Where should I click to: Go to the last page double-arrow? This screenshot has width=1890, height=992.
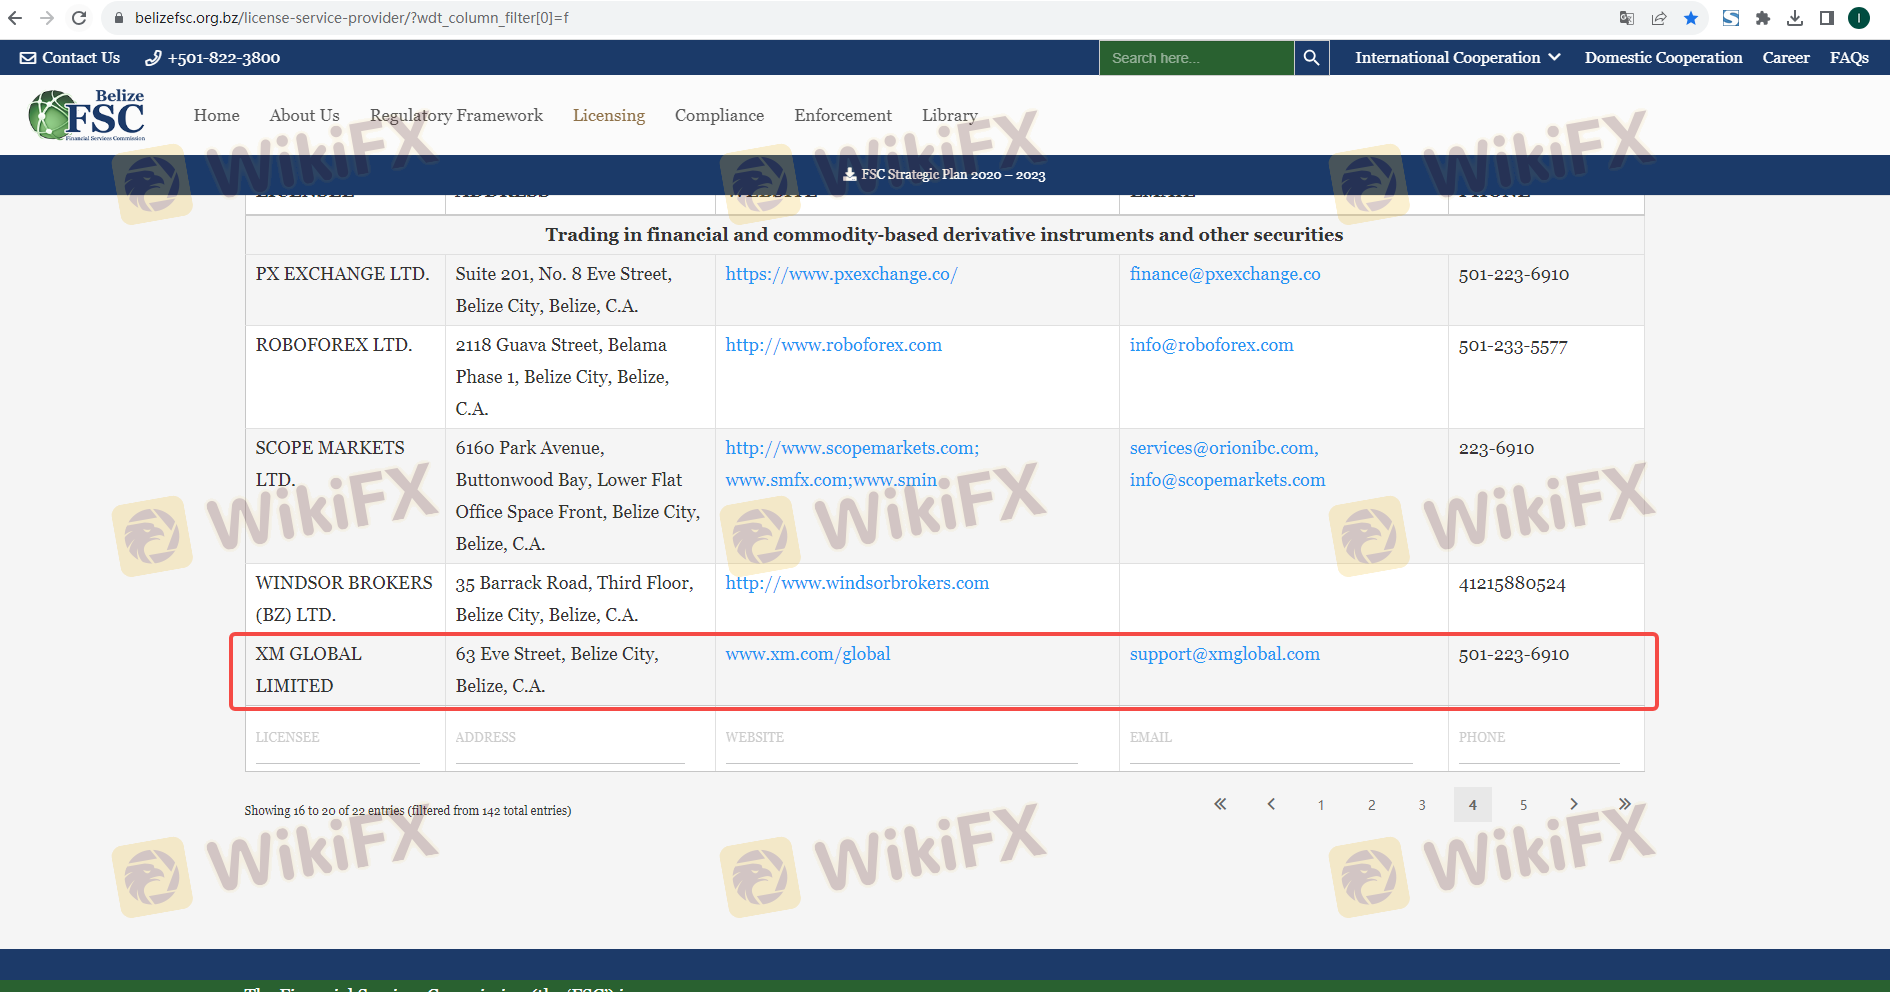tap(1624, 804)
